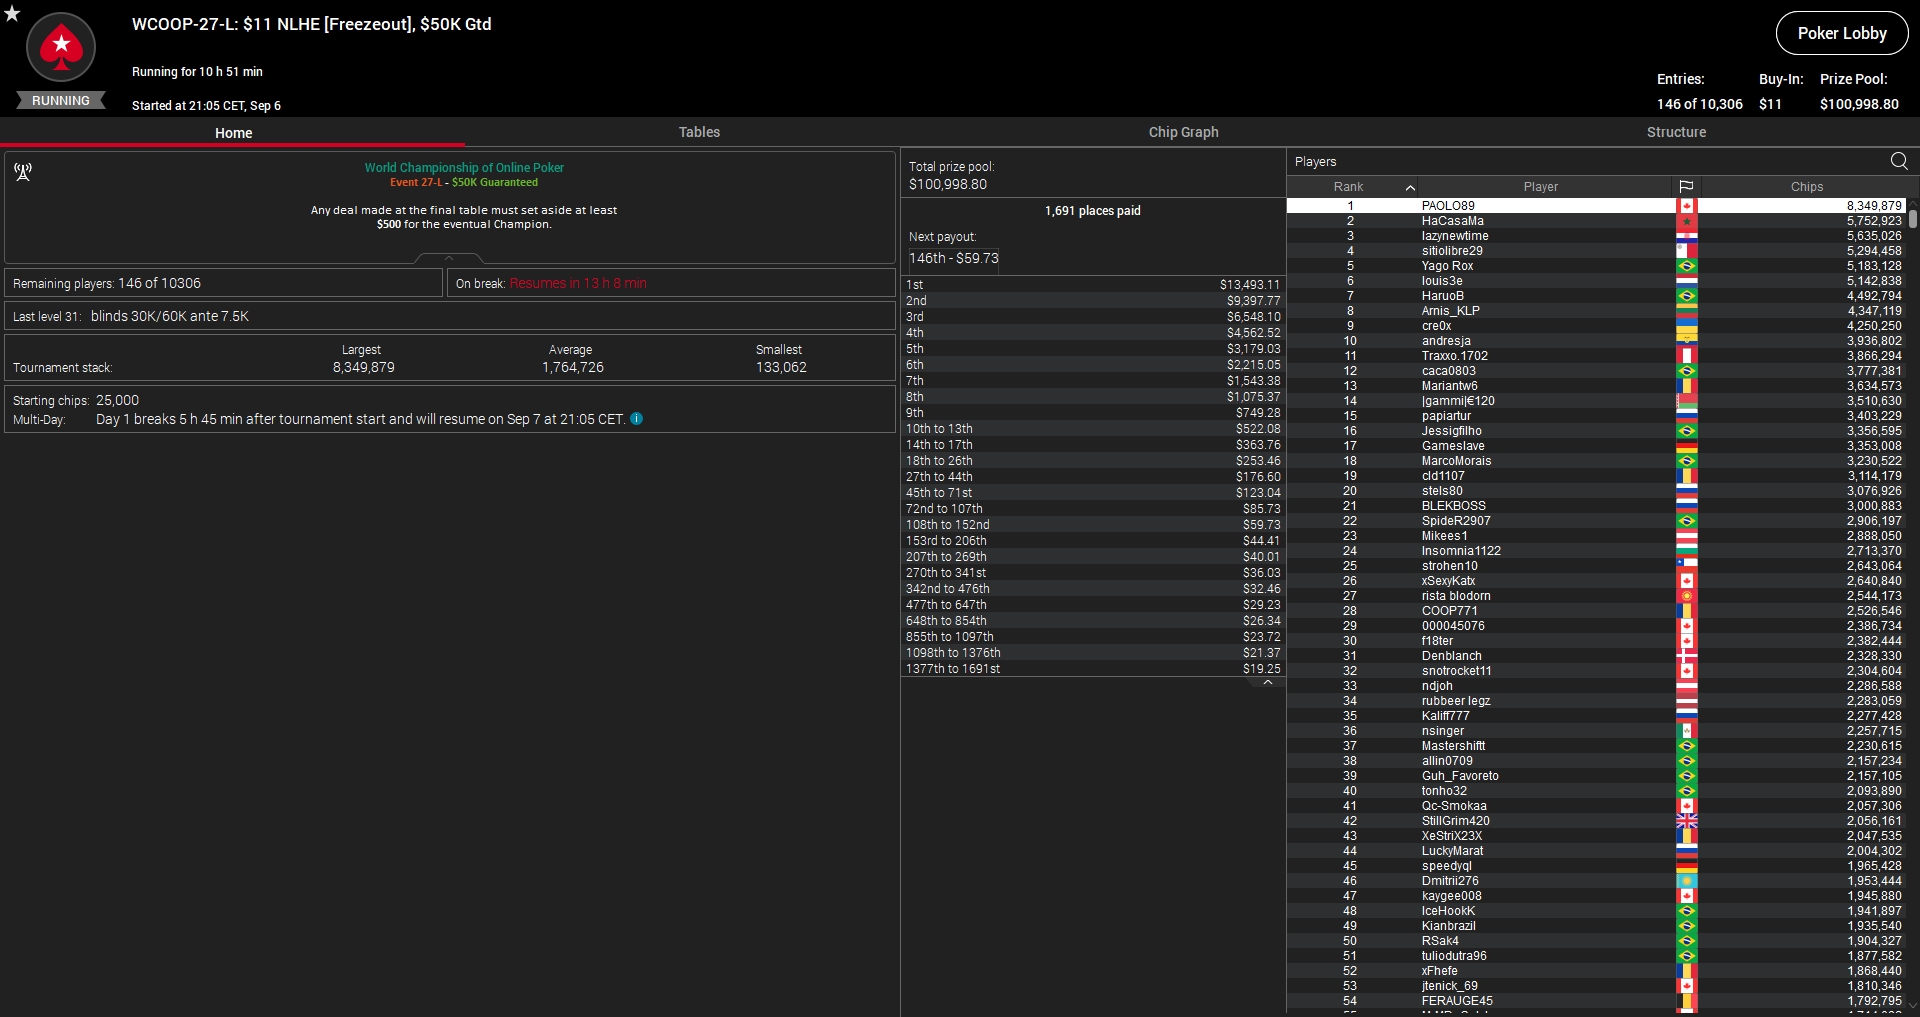Select player FERAUGE45 row

tap(1596, 1001)
